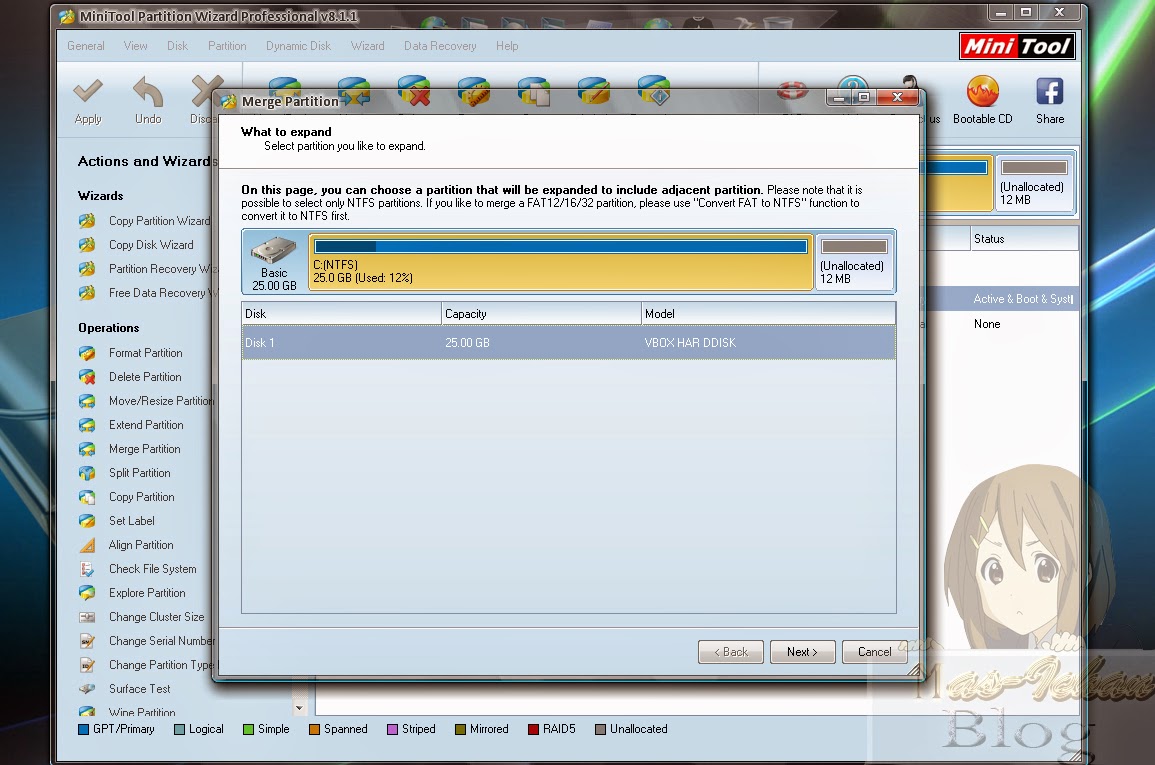
Task: Click the Partition Recovery Wizard sidebar icon
Action: [x=87, y=269]
